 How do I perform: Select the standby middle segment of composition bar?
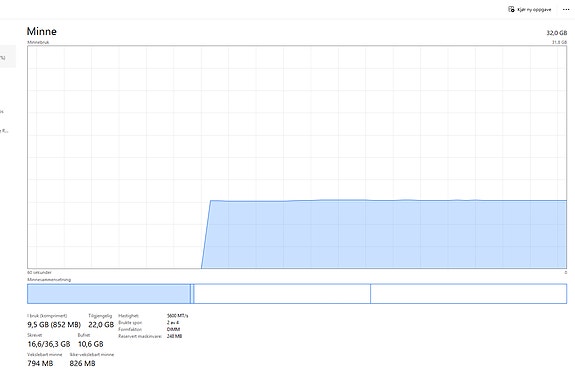click(282, 294)
